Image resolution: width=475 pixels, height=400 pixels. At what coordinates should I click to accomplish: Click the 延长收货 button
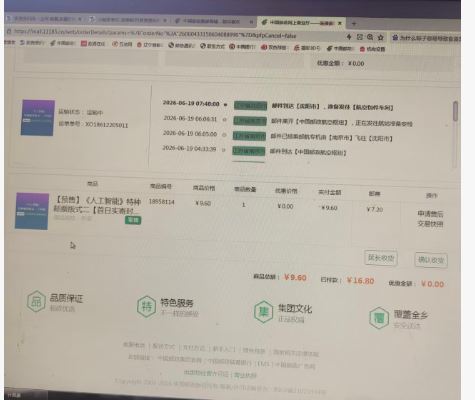pyautogui.click(x=381, y=258)
